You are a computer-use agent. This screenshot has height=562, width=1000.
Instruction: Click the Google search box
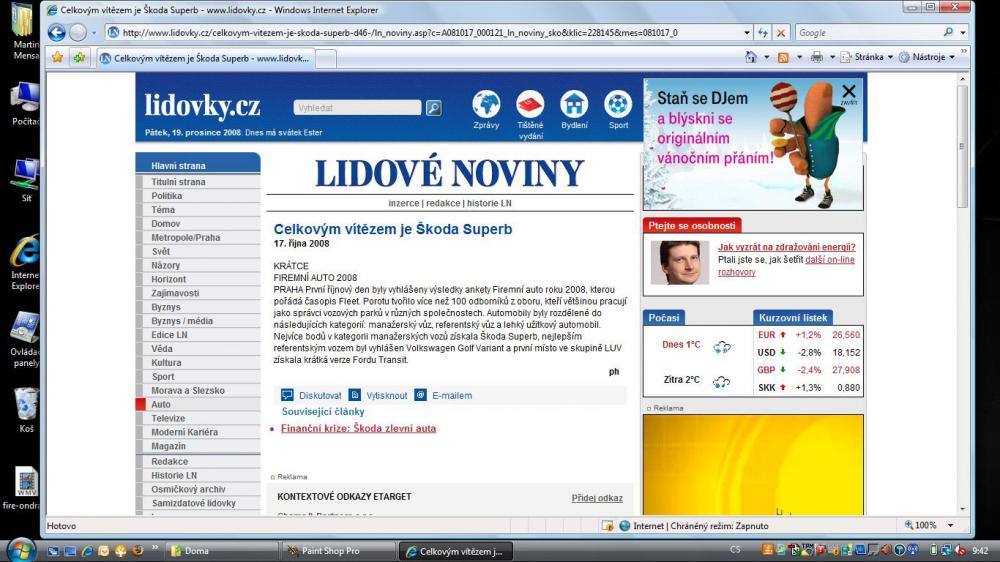[867, 32]
